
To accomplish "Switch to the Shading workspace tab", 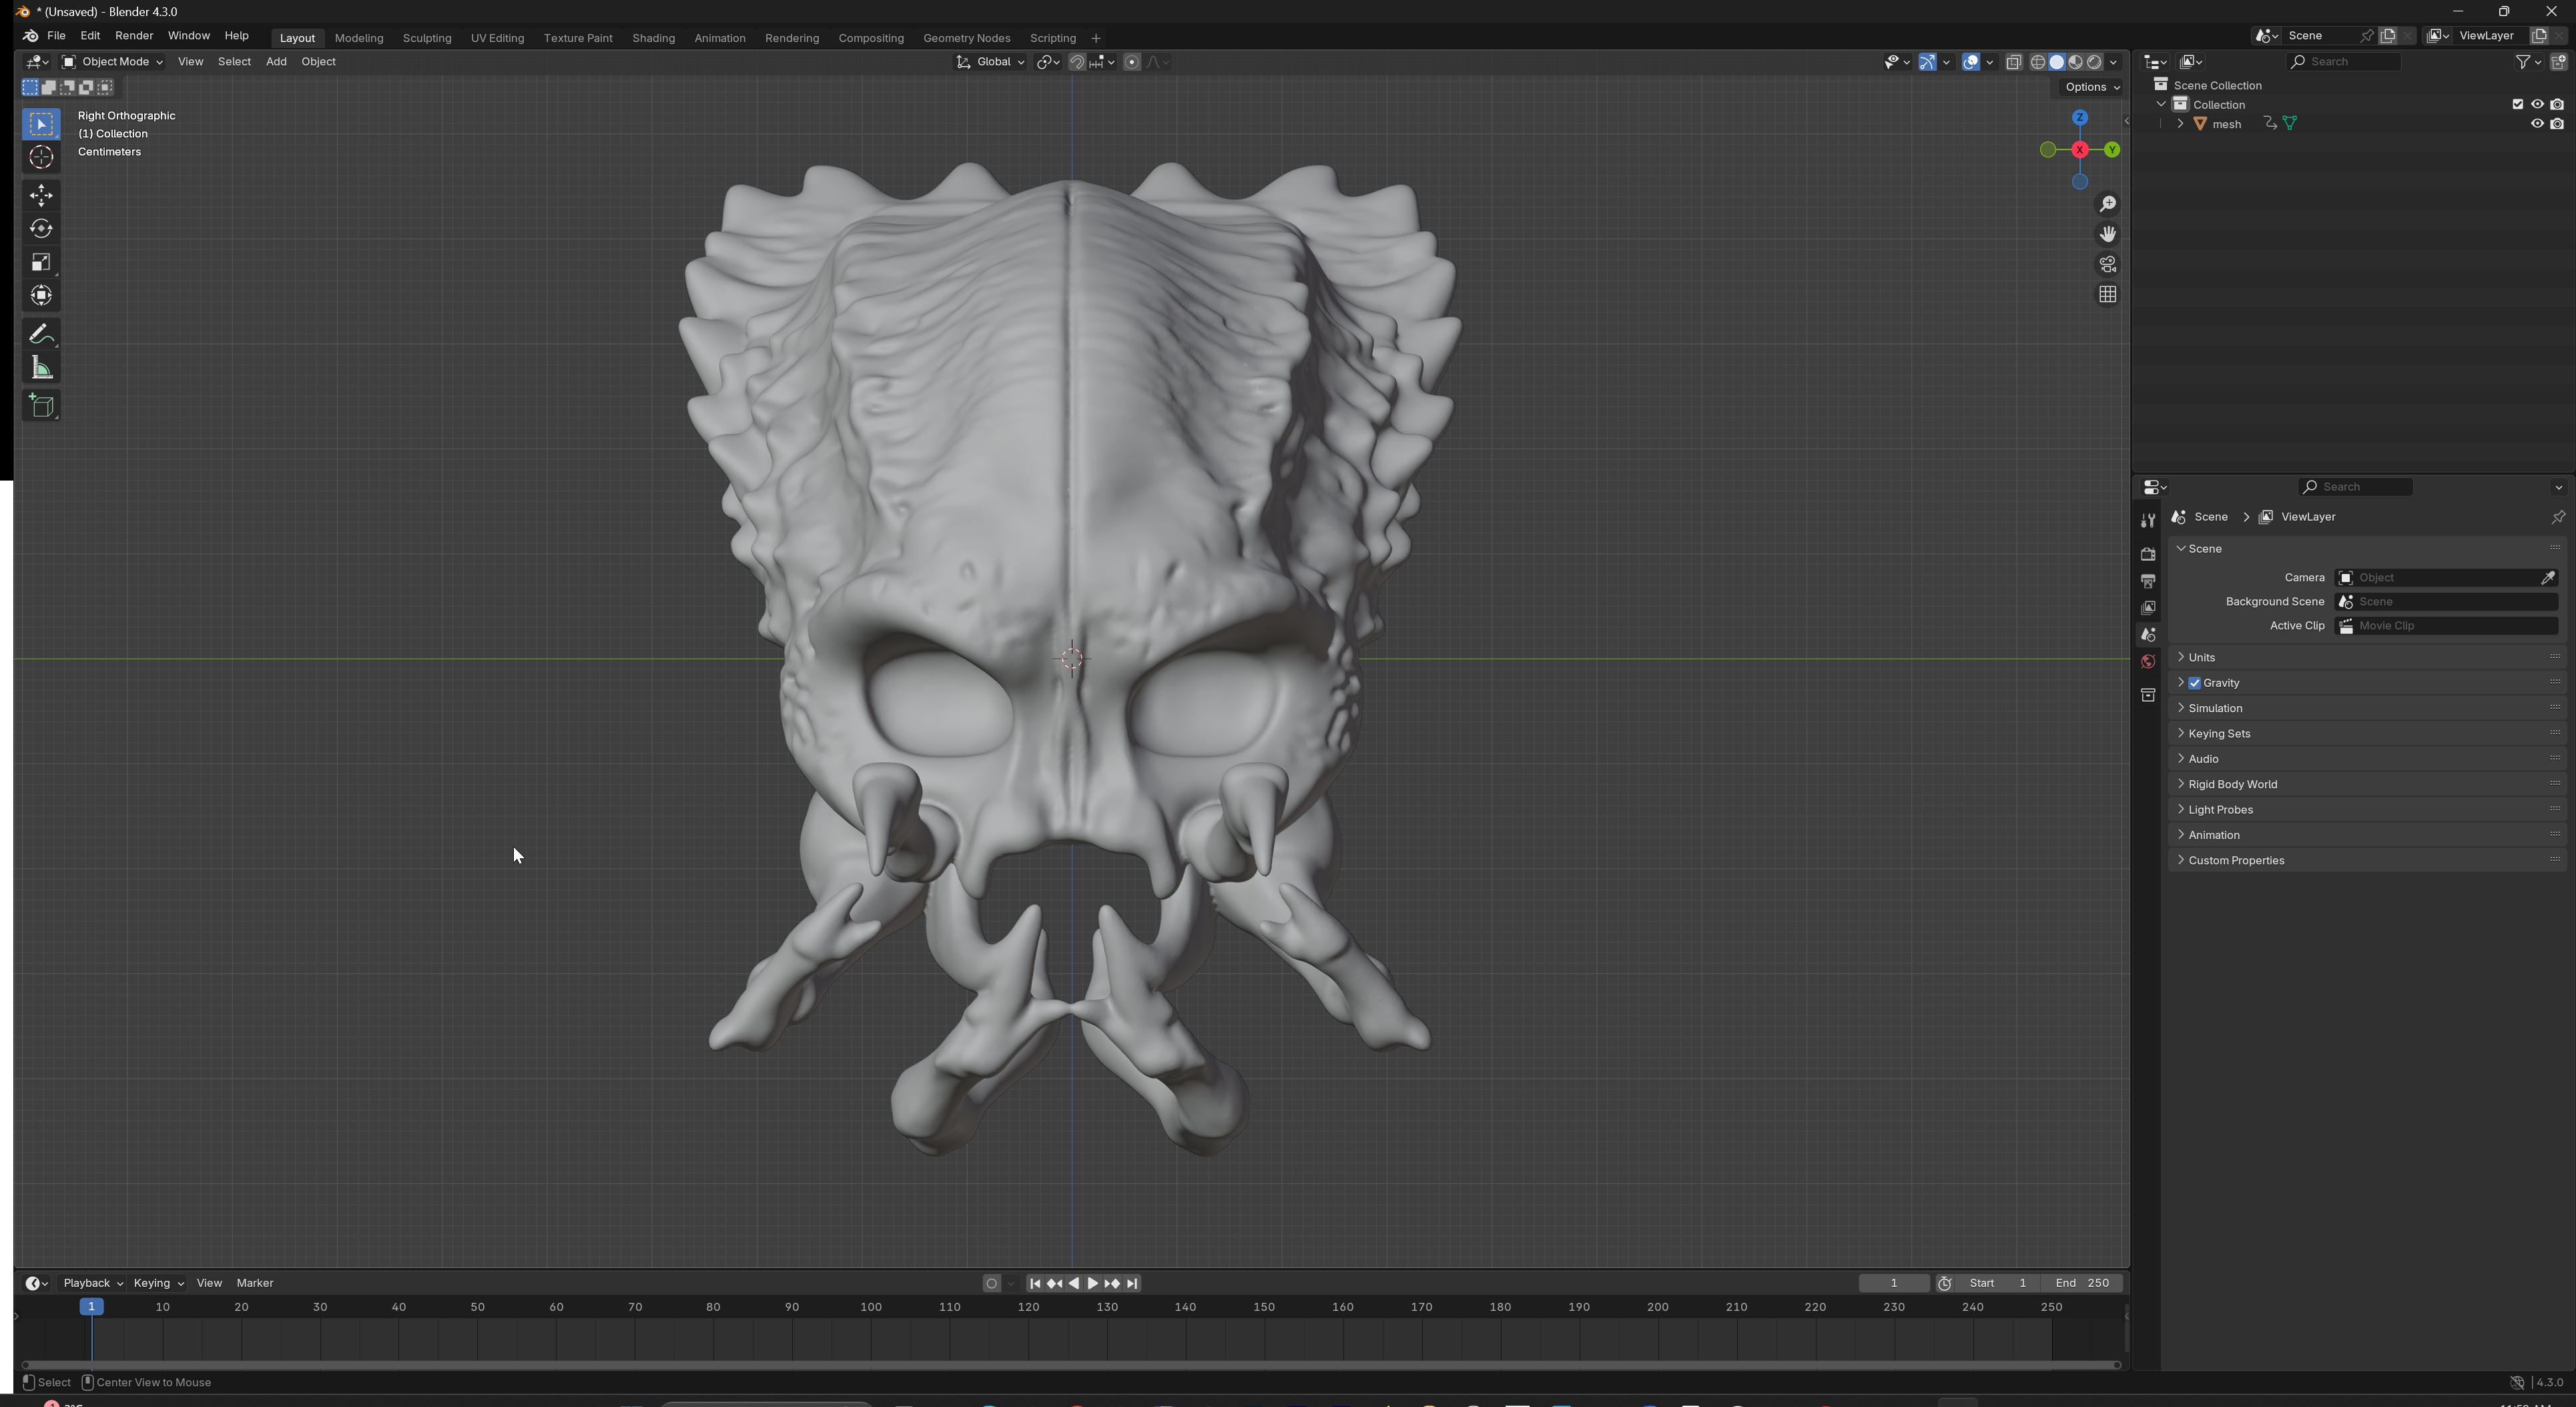I will click(653, 38).
